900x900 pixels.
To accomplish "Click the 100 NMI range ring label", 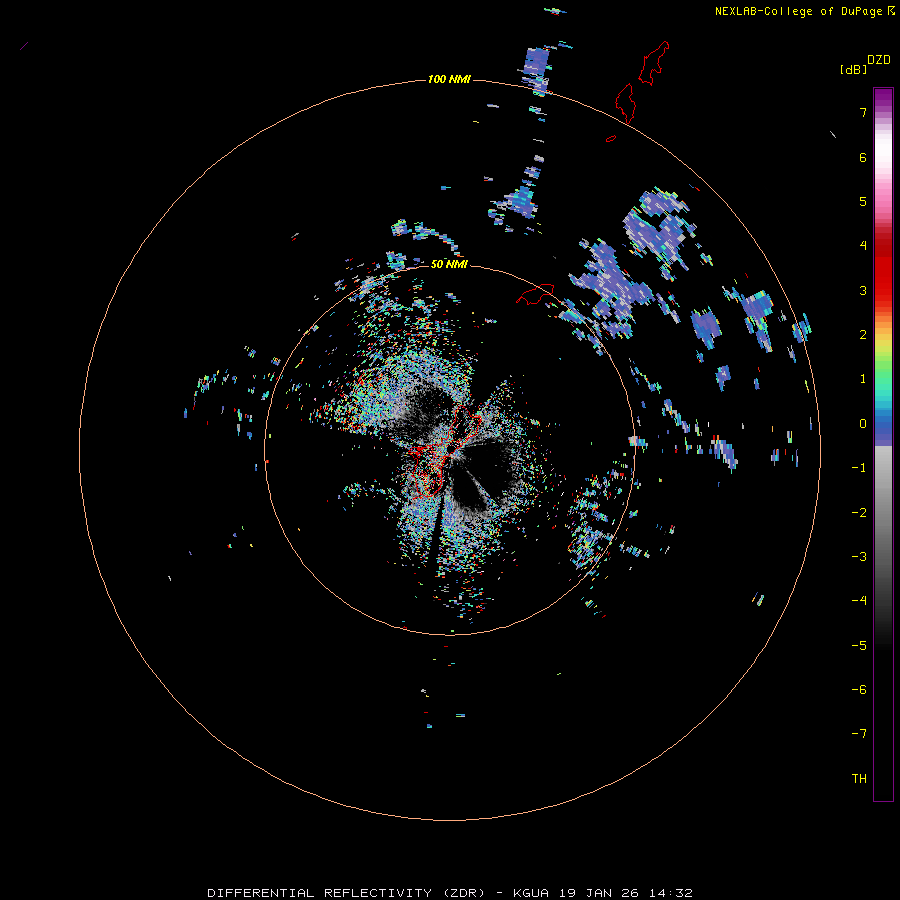I will [x=449, y=79].
